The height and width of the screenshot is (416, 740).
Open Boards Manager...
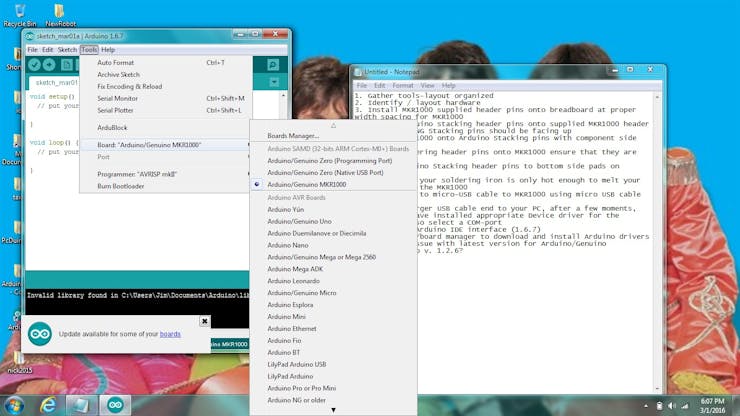click(x=333, y=136)
